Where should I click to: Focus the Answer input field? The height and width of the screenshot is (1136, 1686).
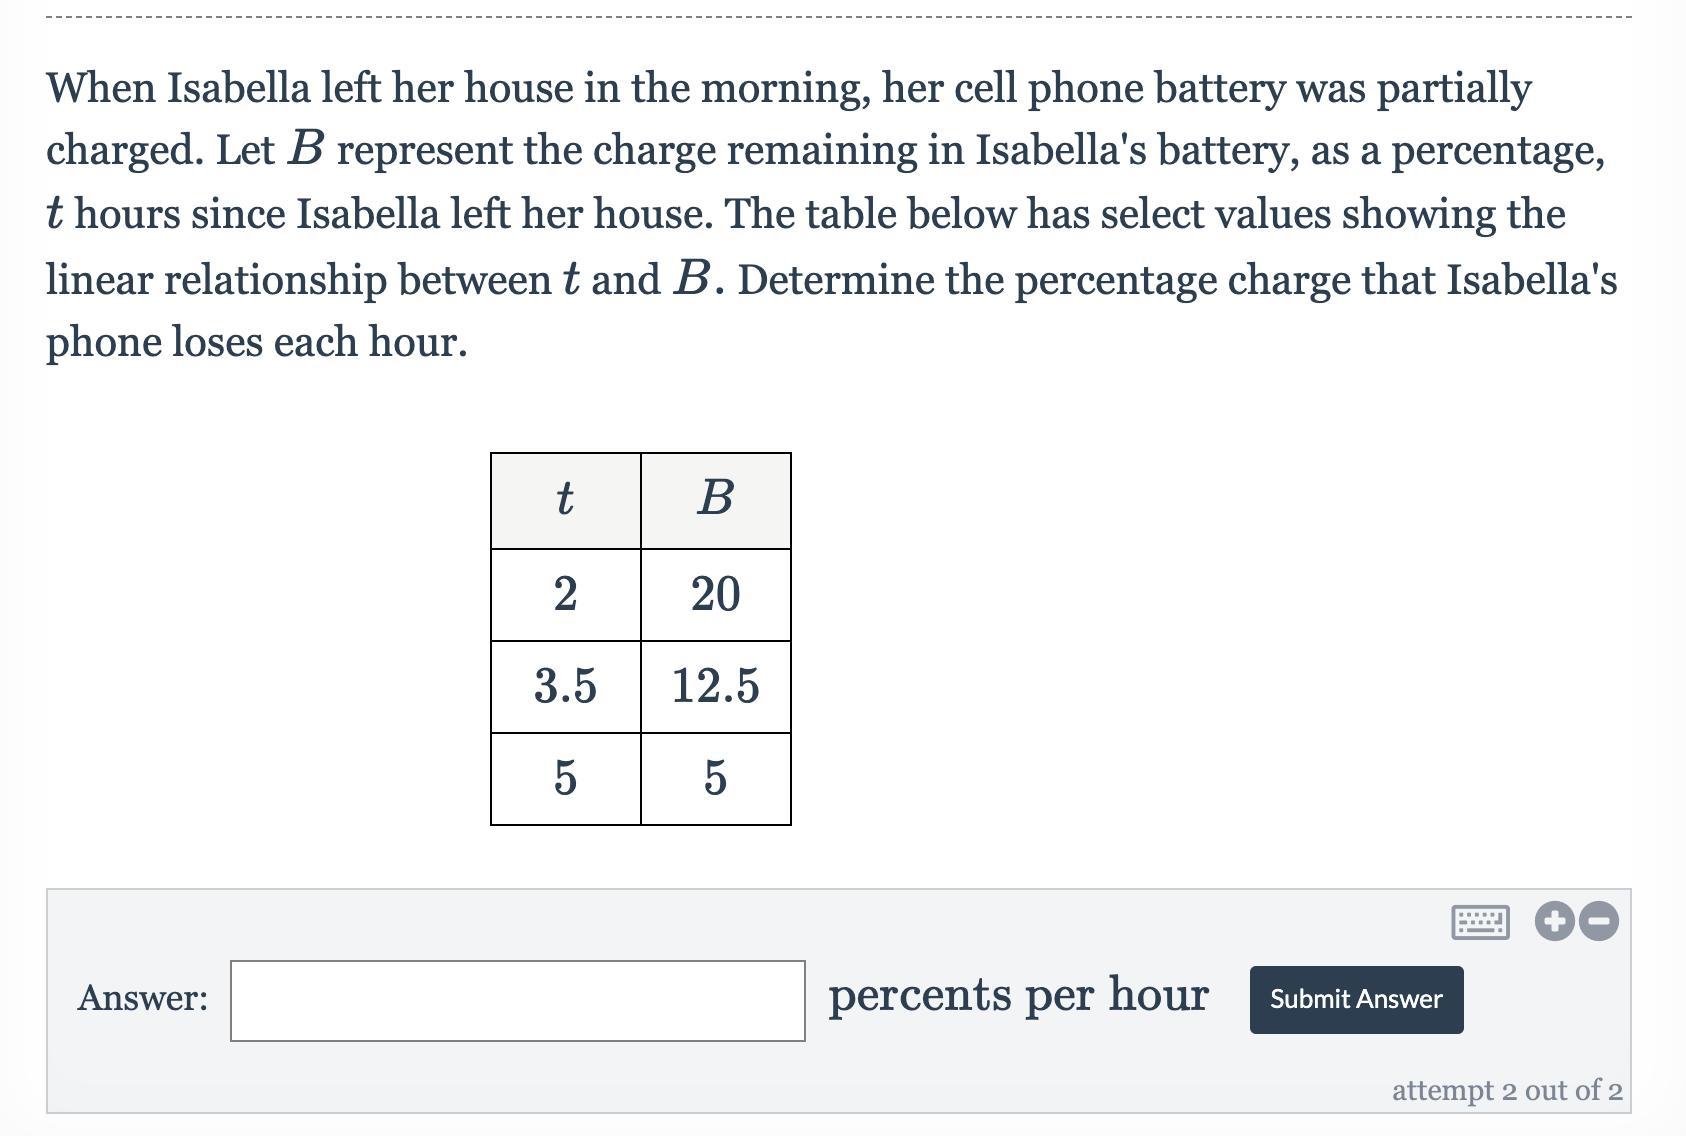coord(517,1000)
